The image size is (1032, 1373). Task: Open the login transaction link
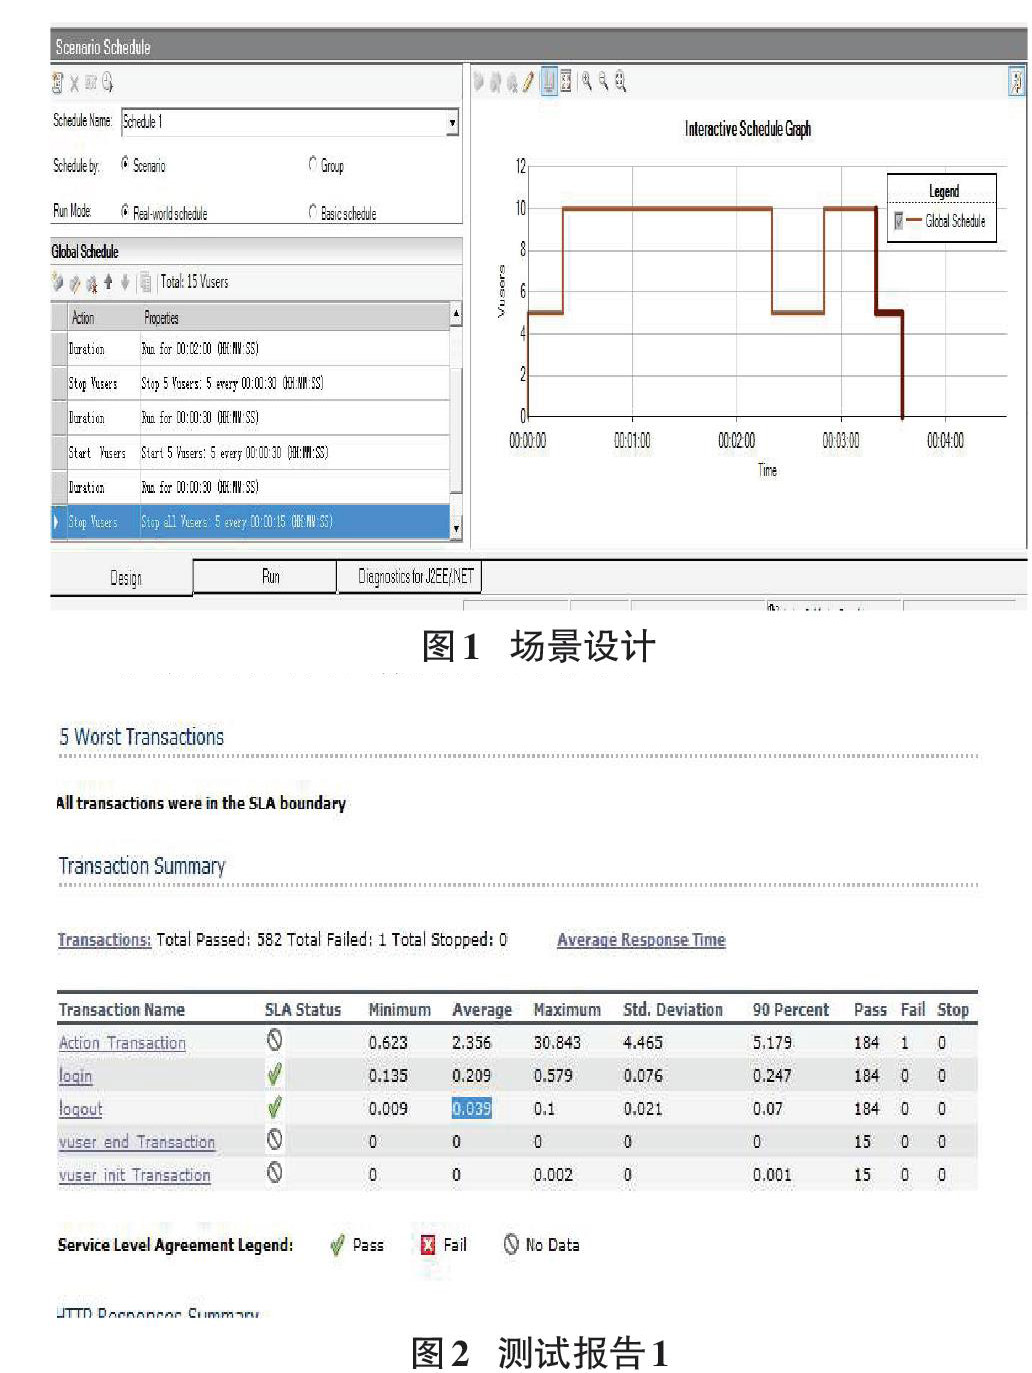(x=75, y=1075)
